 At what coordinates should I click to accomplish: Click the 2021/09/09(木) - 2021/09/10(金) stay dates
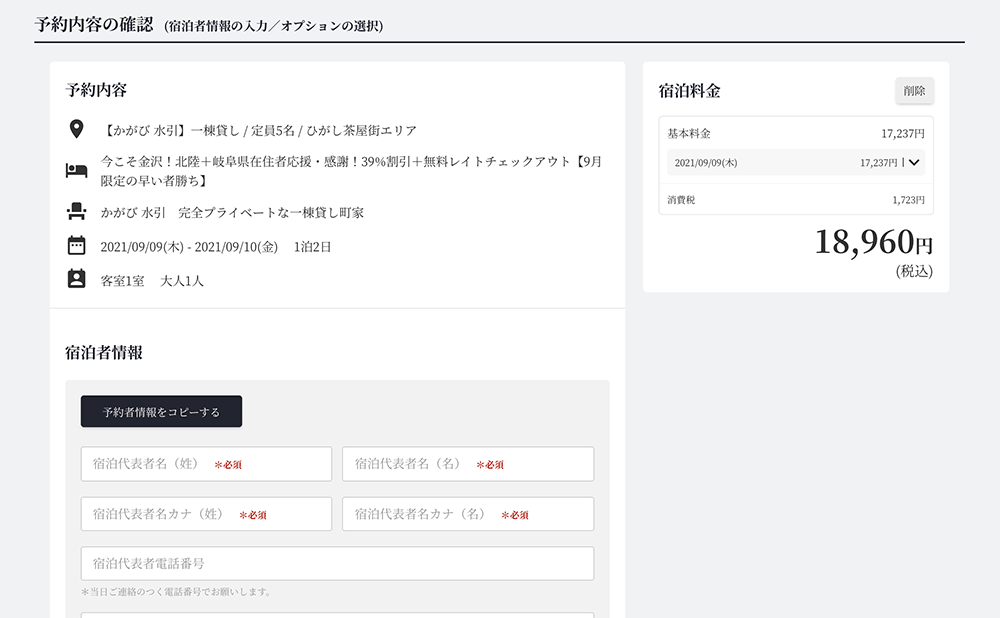pos(189,247)
